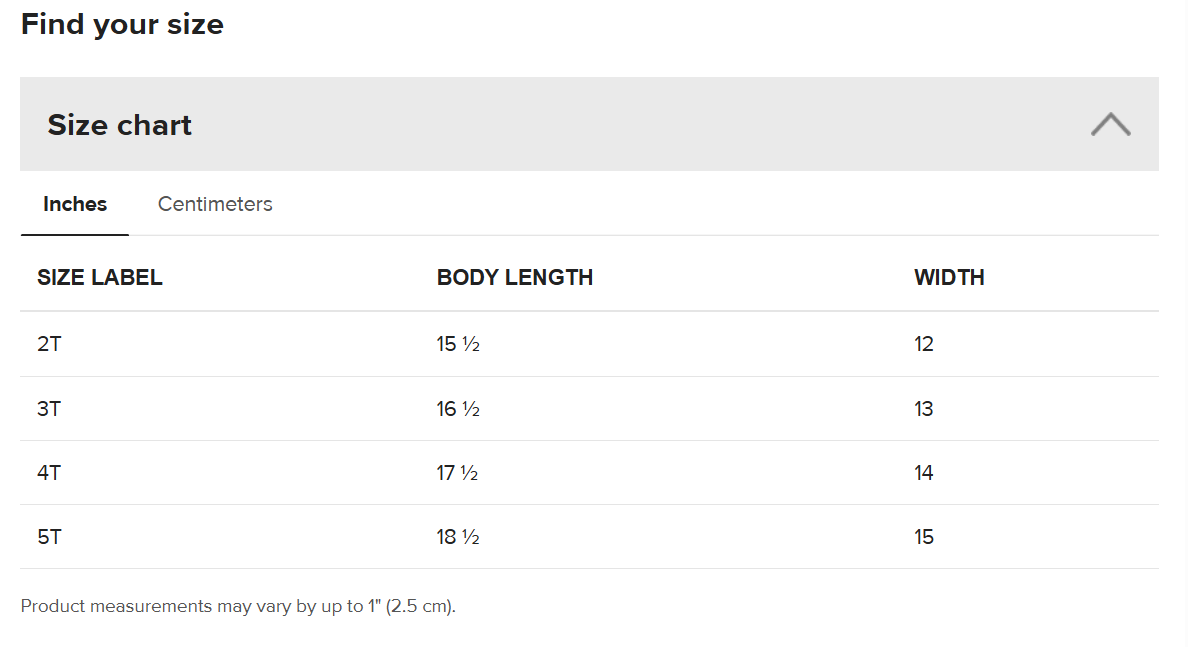Select the 3T size label cell
The width and height of the screenshot is (1188, 647).
point(49,409)
